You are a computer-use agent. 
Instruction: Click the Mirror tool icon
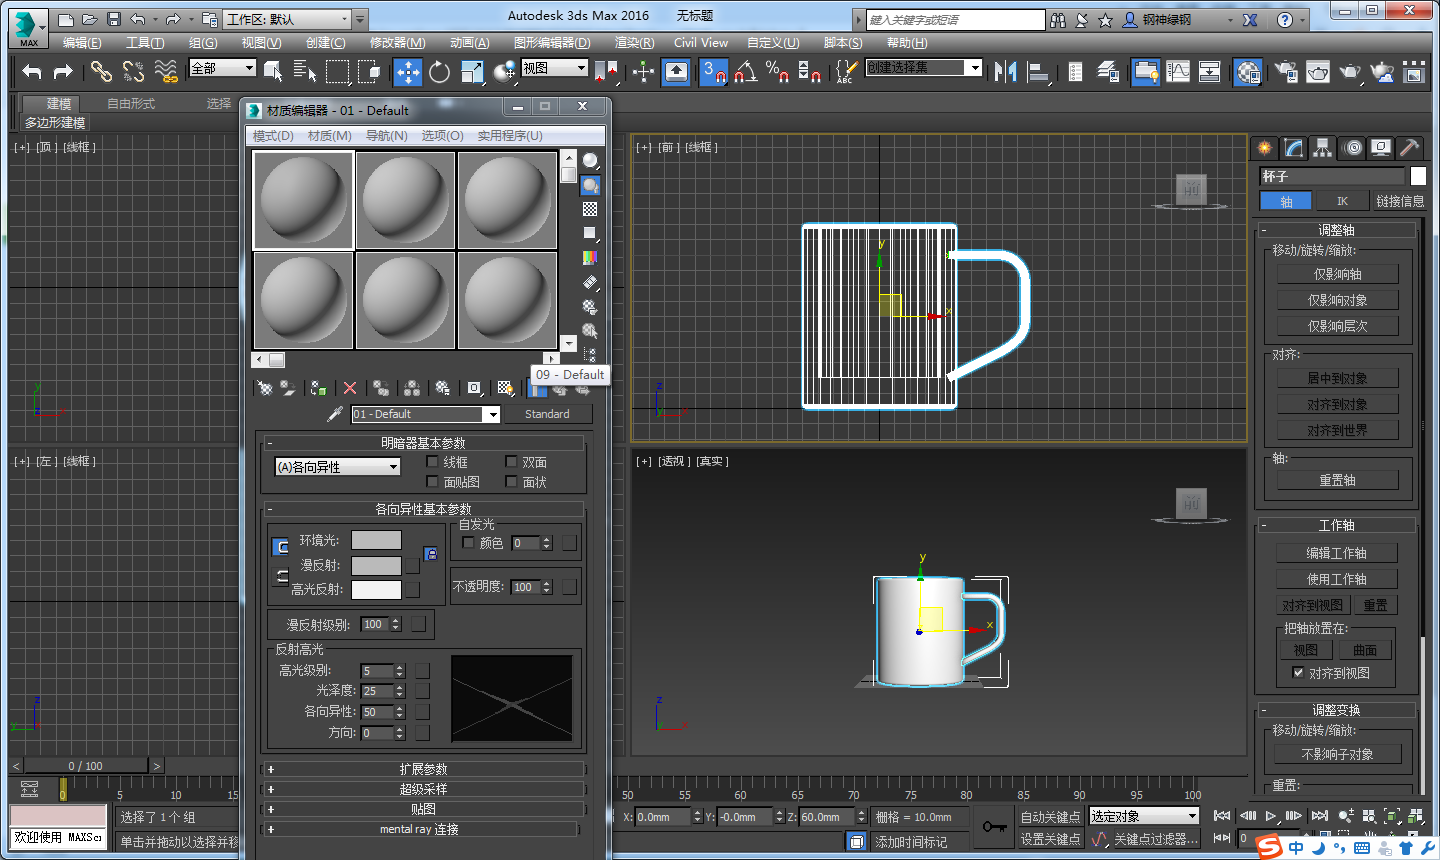pyautogui.click(x=1006, y=71)
